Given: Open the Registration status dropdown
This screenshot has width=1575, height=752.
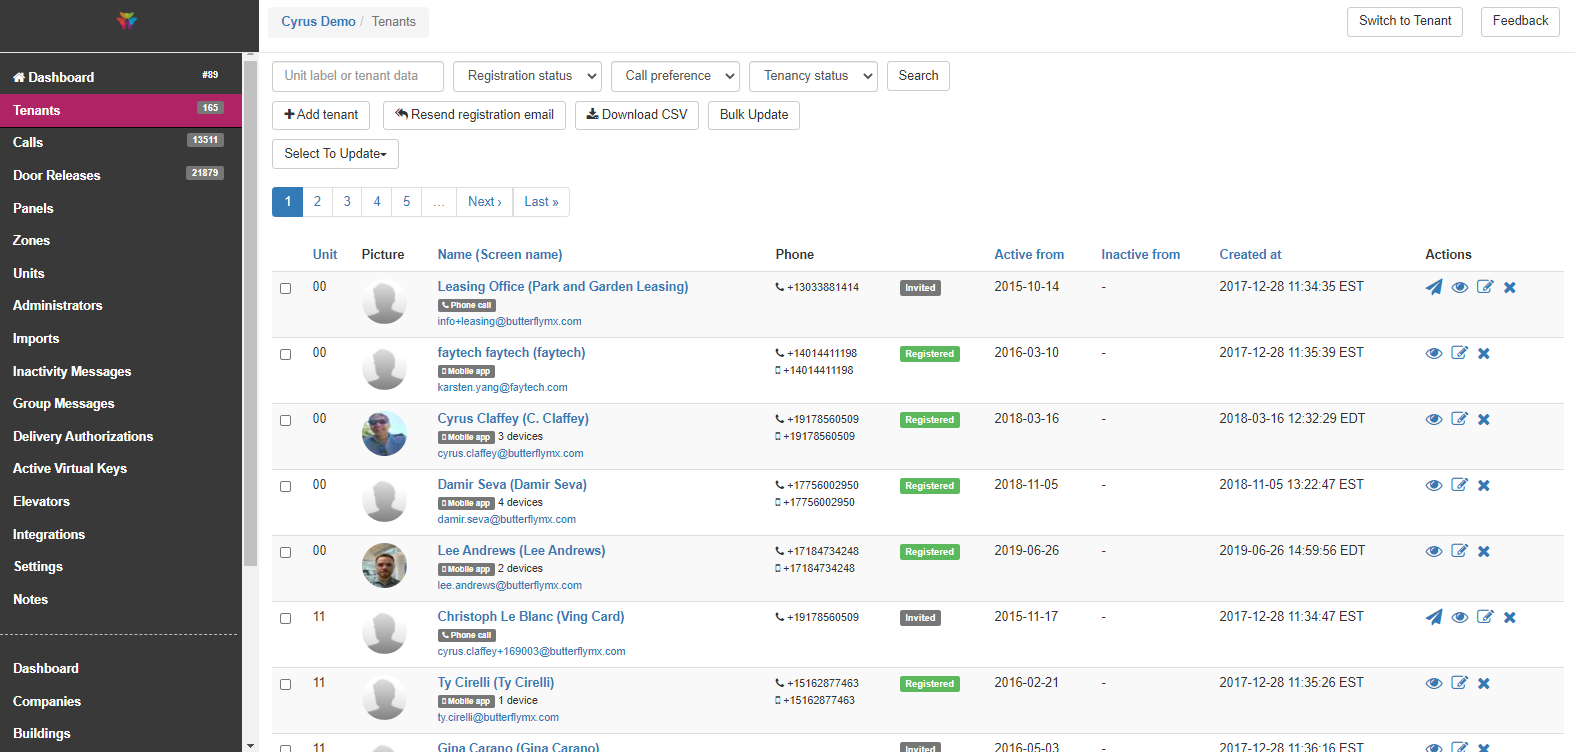Looking at the screenshot, I should click(528, 76).
